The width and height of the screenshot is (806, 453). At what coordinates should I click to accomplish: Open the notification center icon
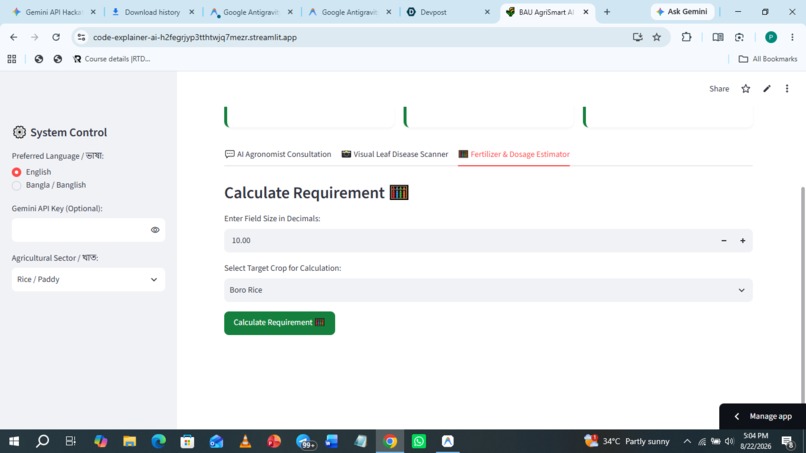pos(787,441)
